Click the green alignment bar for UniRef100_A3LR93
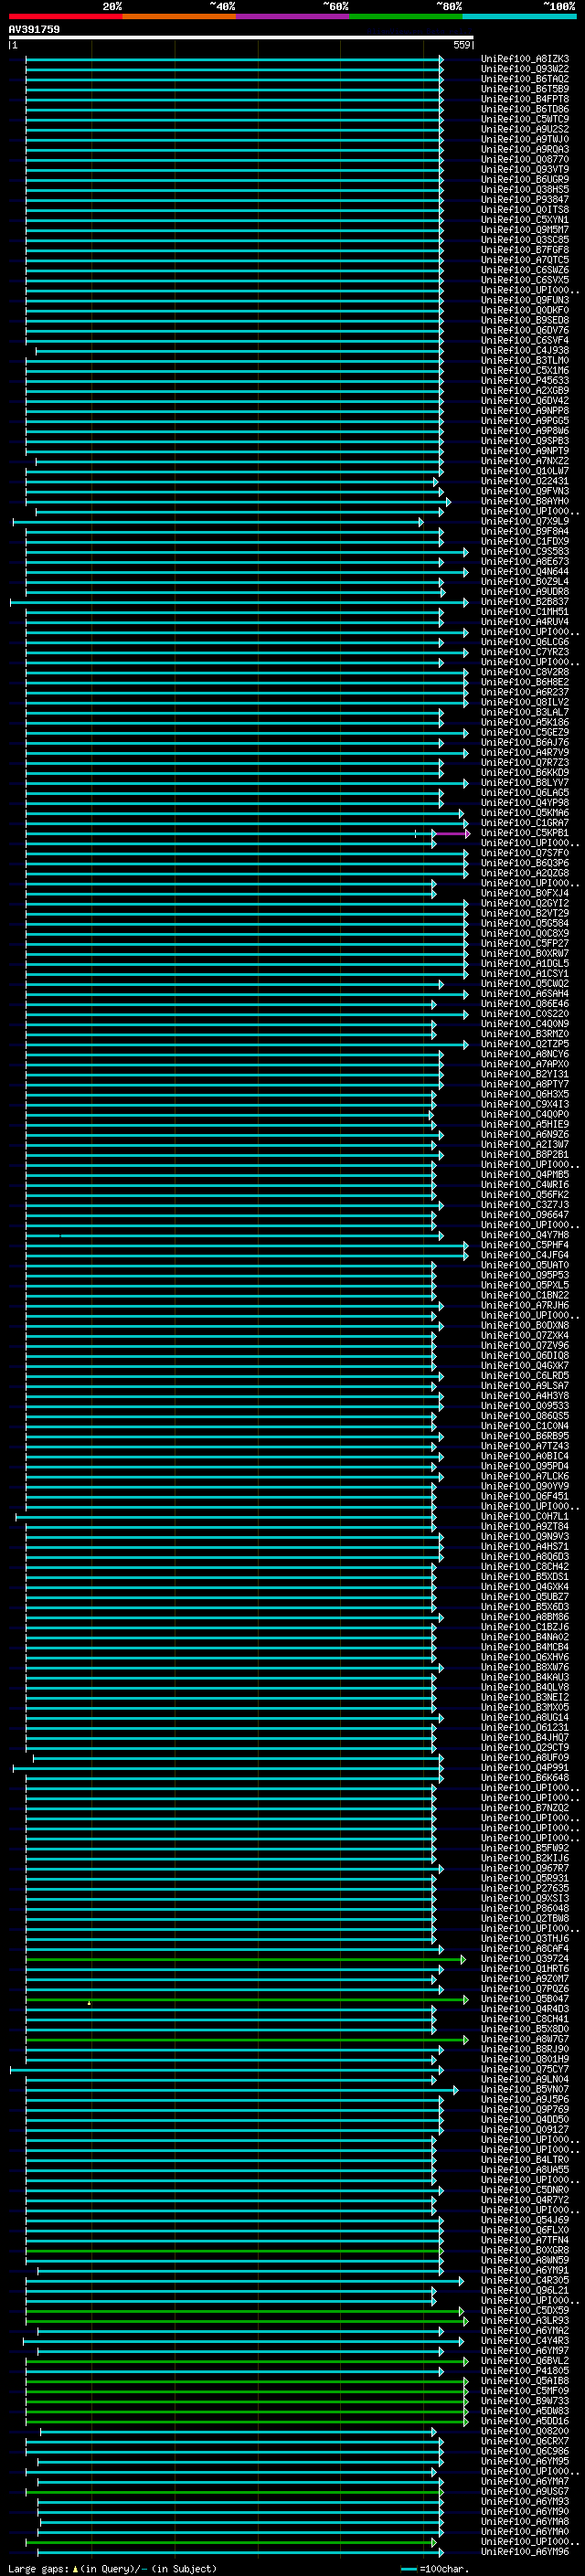 click(x=246, y=2321)
